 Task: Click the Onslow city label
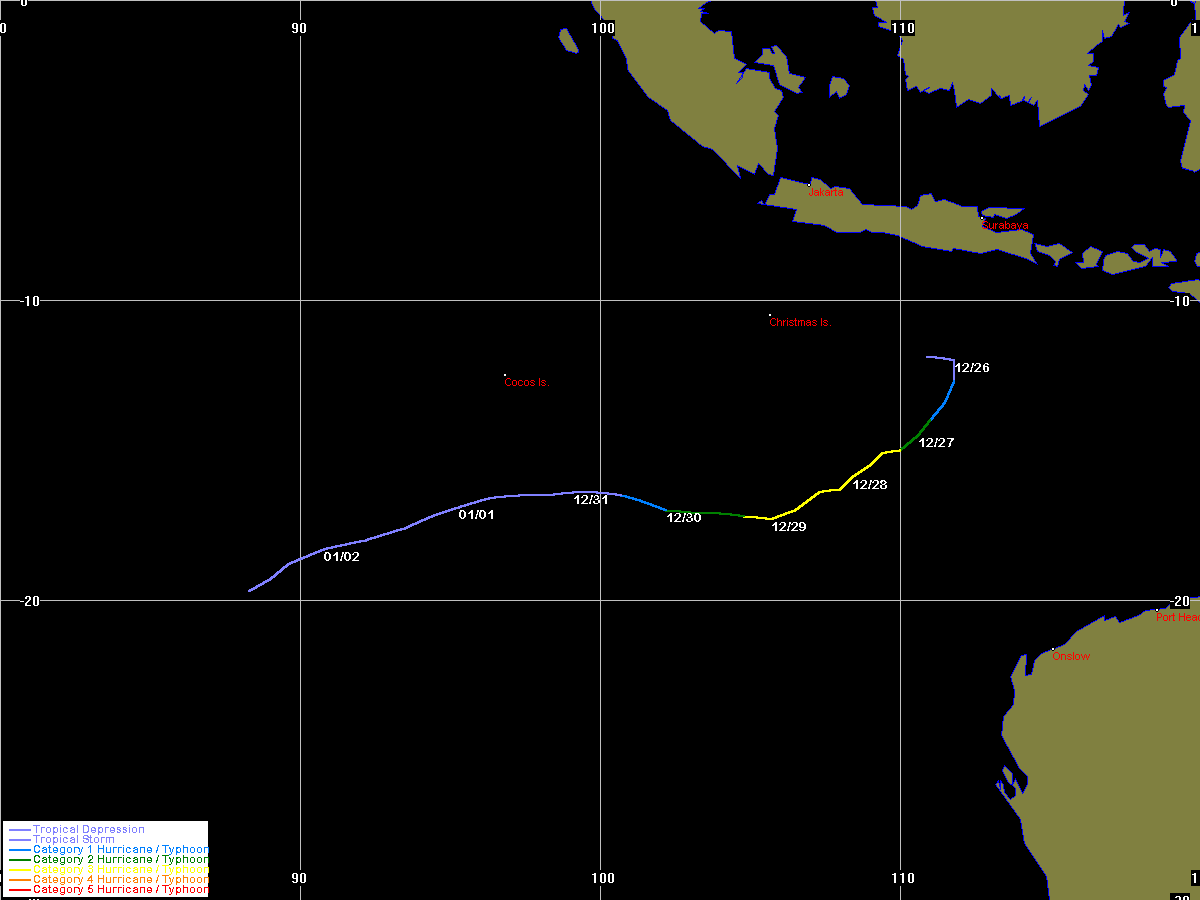(x=1071, y=656)
